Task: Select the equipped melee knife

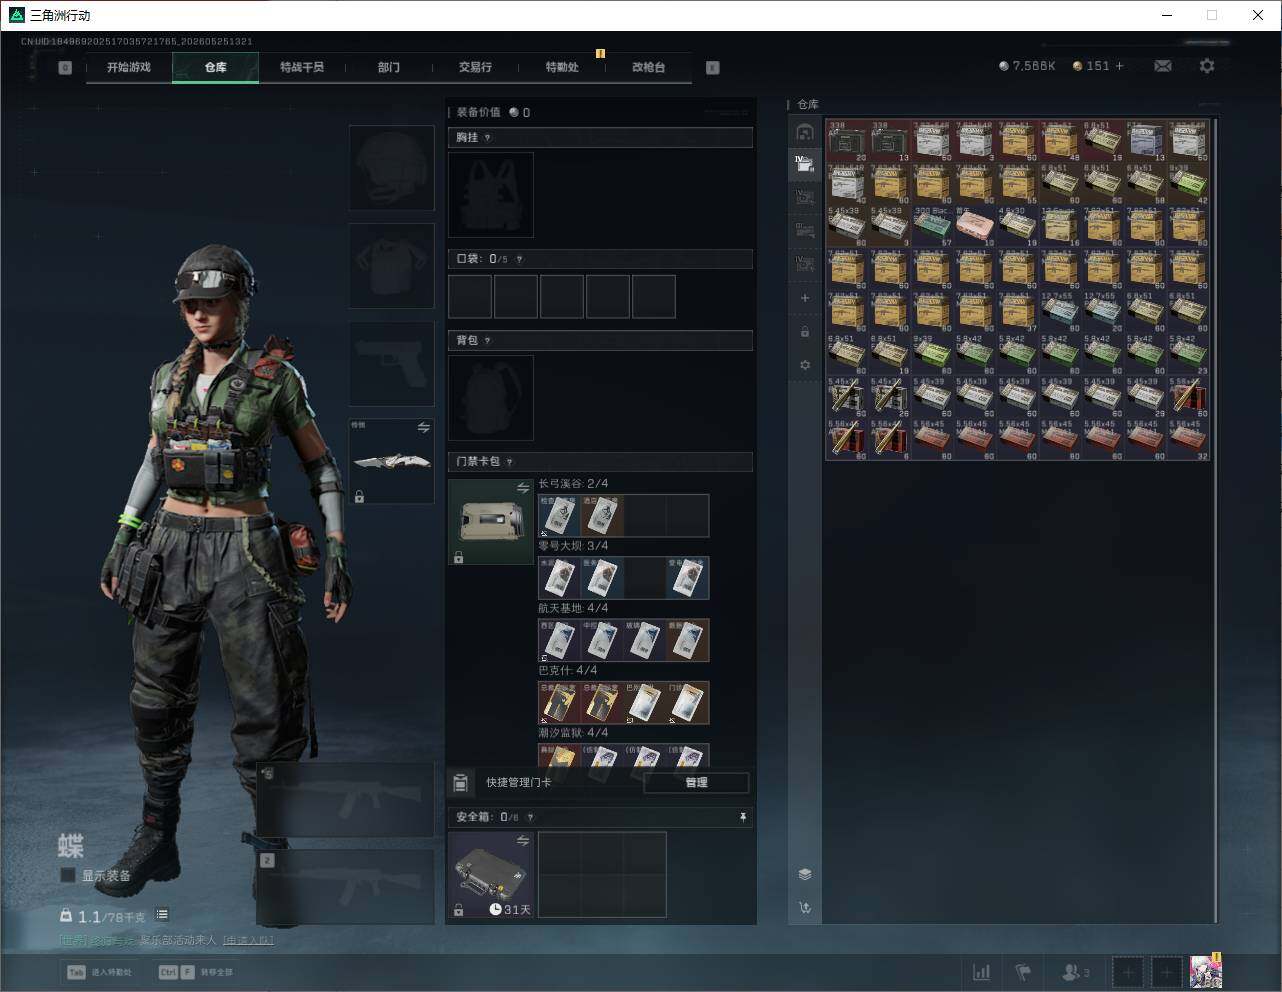Action: tap(391, 461)
